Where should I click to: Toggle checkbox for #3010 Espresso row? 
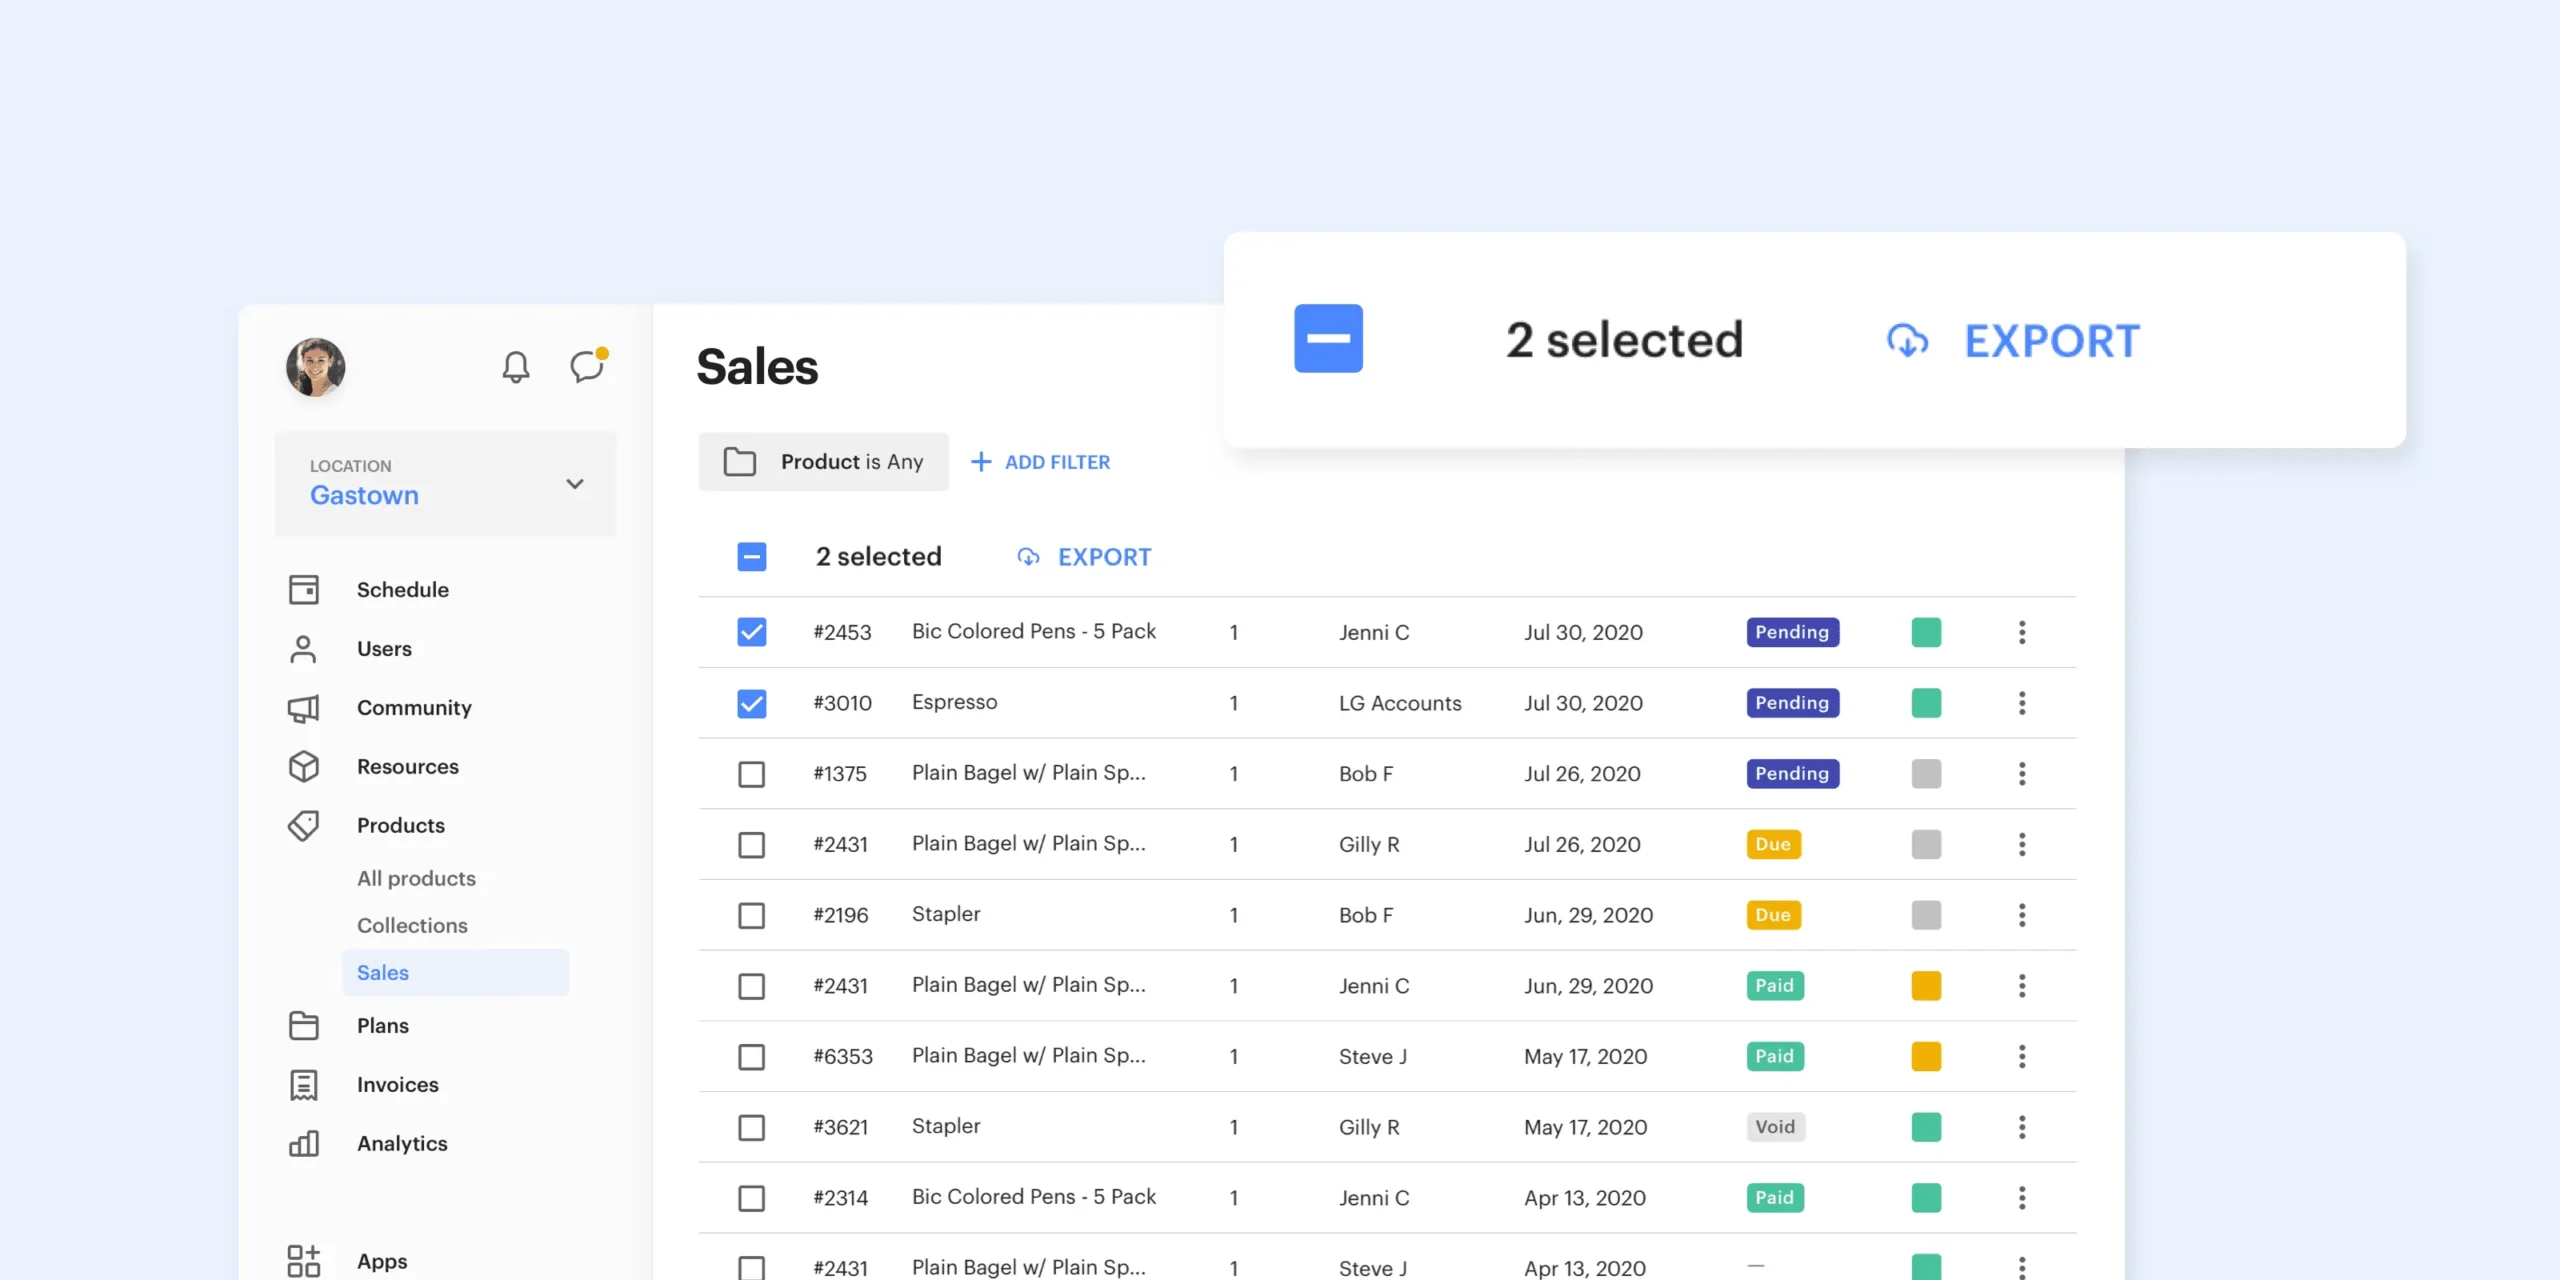[x=751, y=702]
